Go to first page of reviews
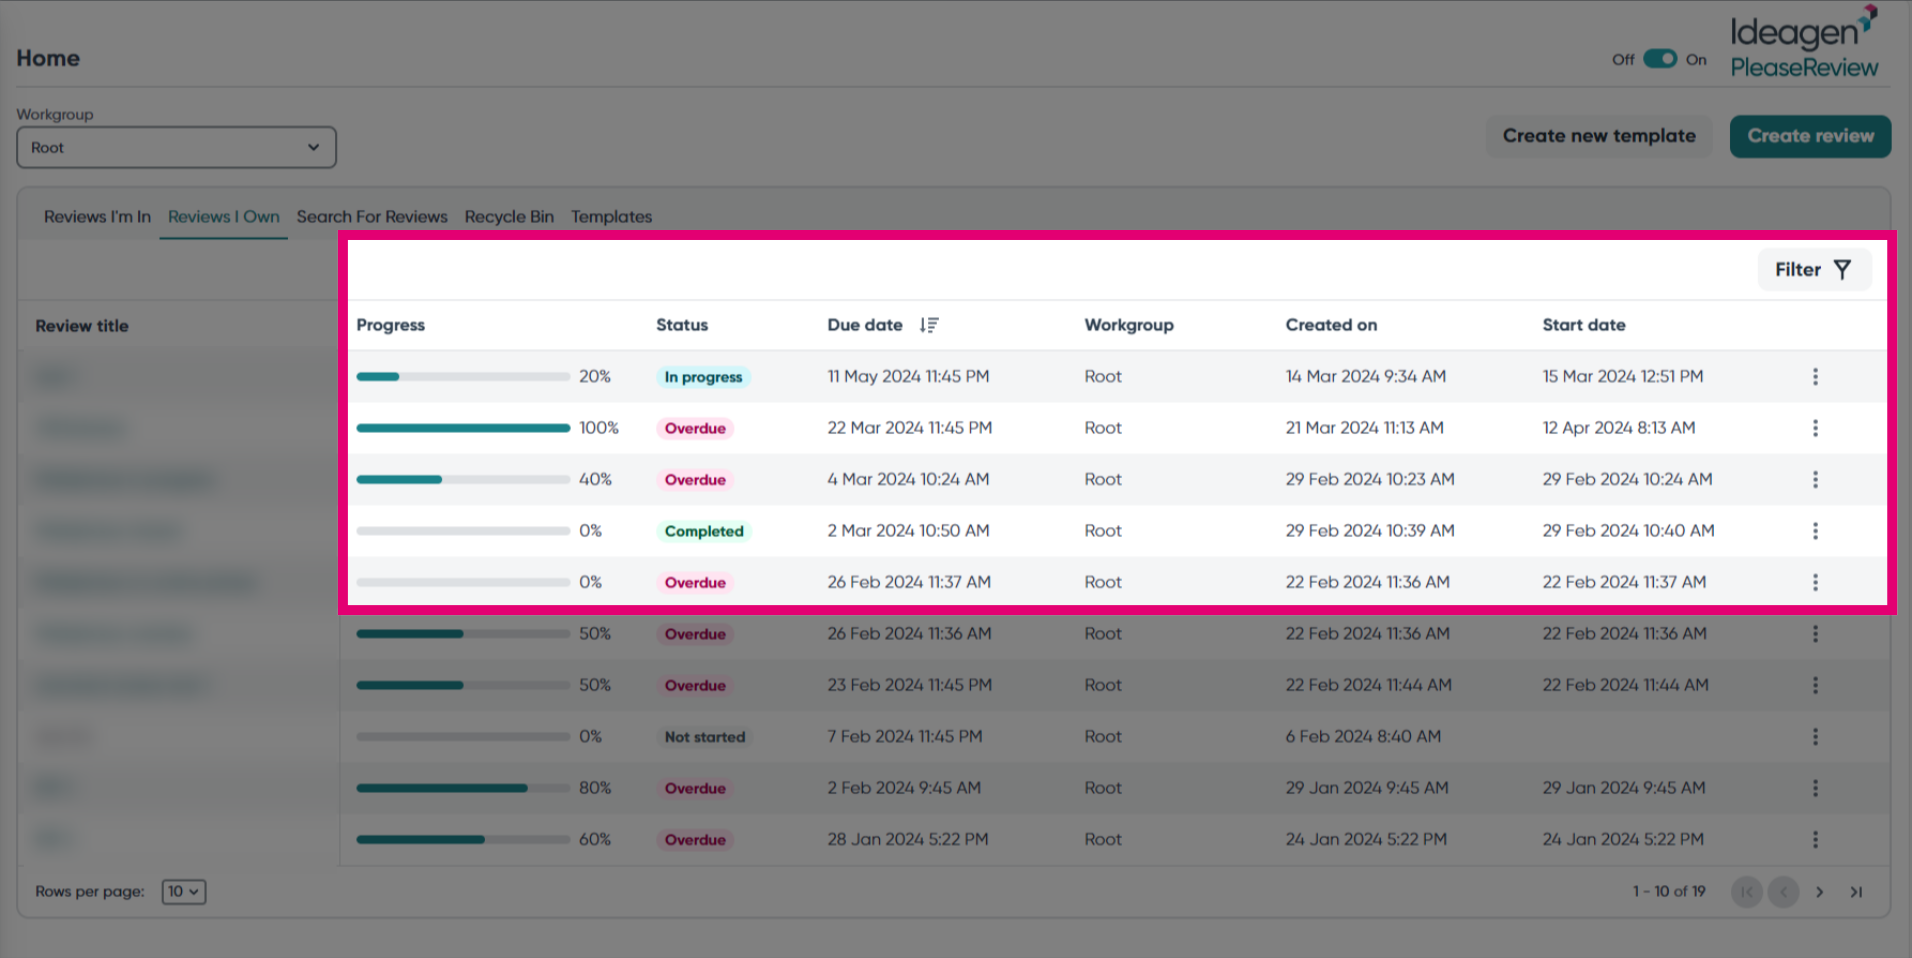Screen dimensions: 1912x958 (x=1747, y=892)
